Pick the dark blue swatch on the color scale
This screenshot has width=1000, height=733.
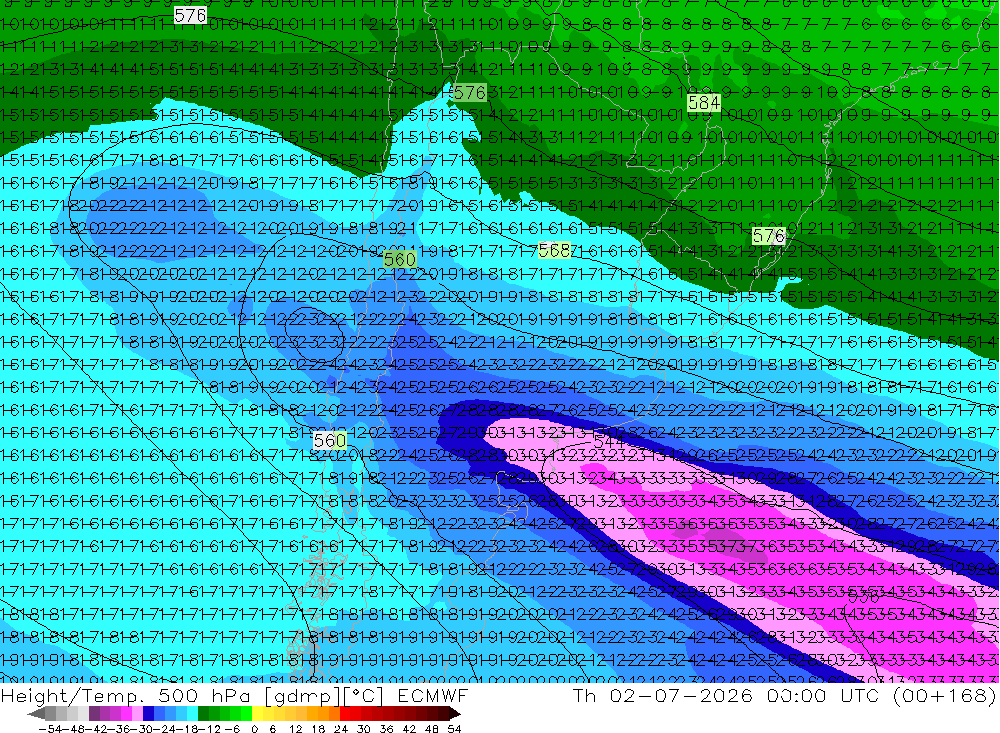[x=148, y=713]
